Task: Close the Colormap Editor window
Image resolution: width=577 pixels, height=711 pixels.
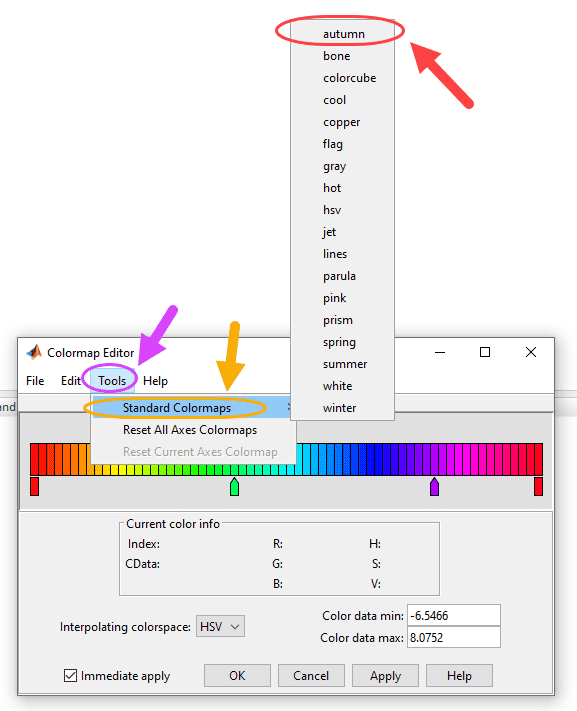Action: [531, 352]
